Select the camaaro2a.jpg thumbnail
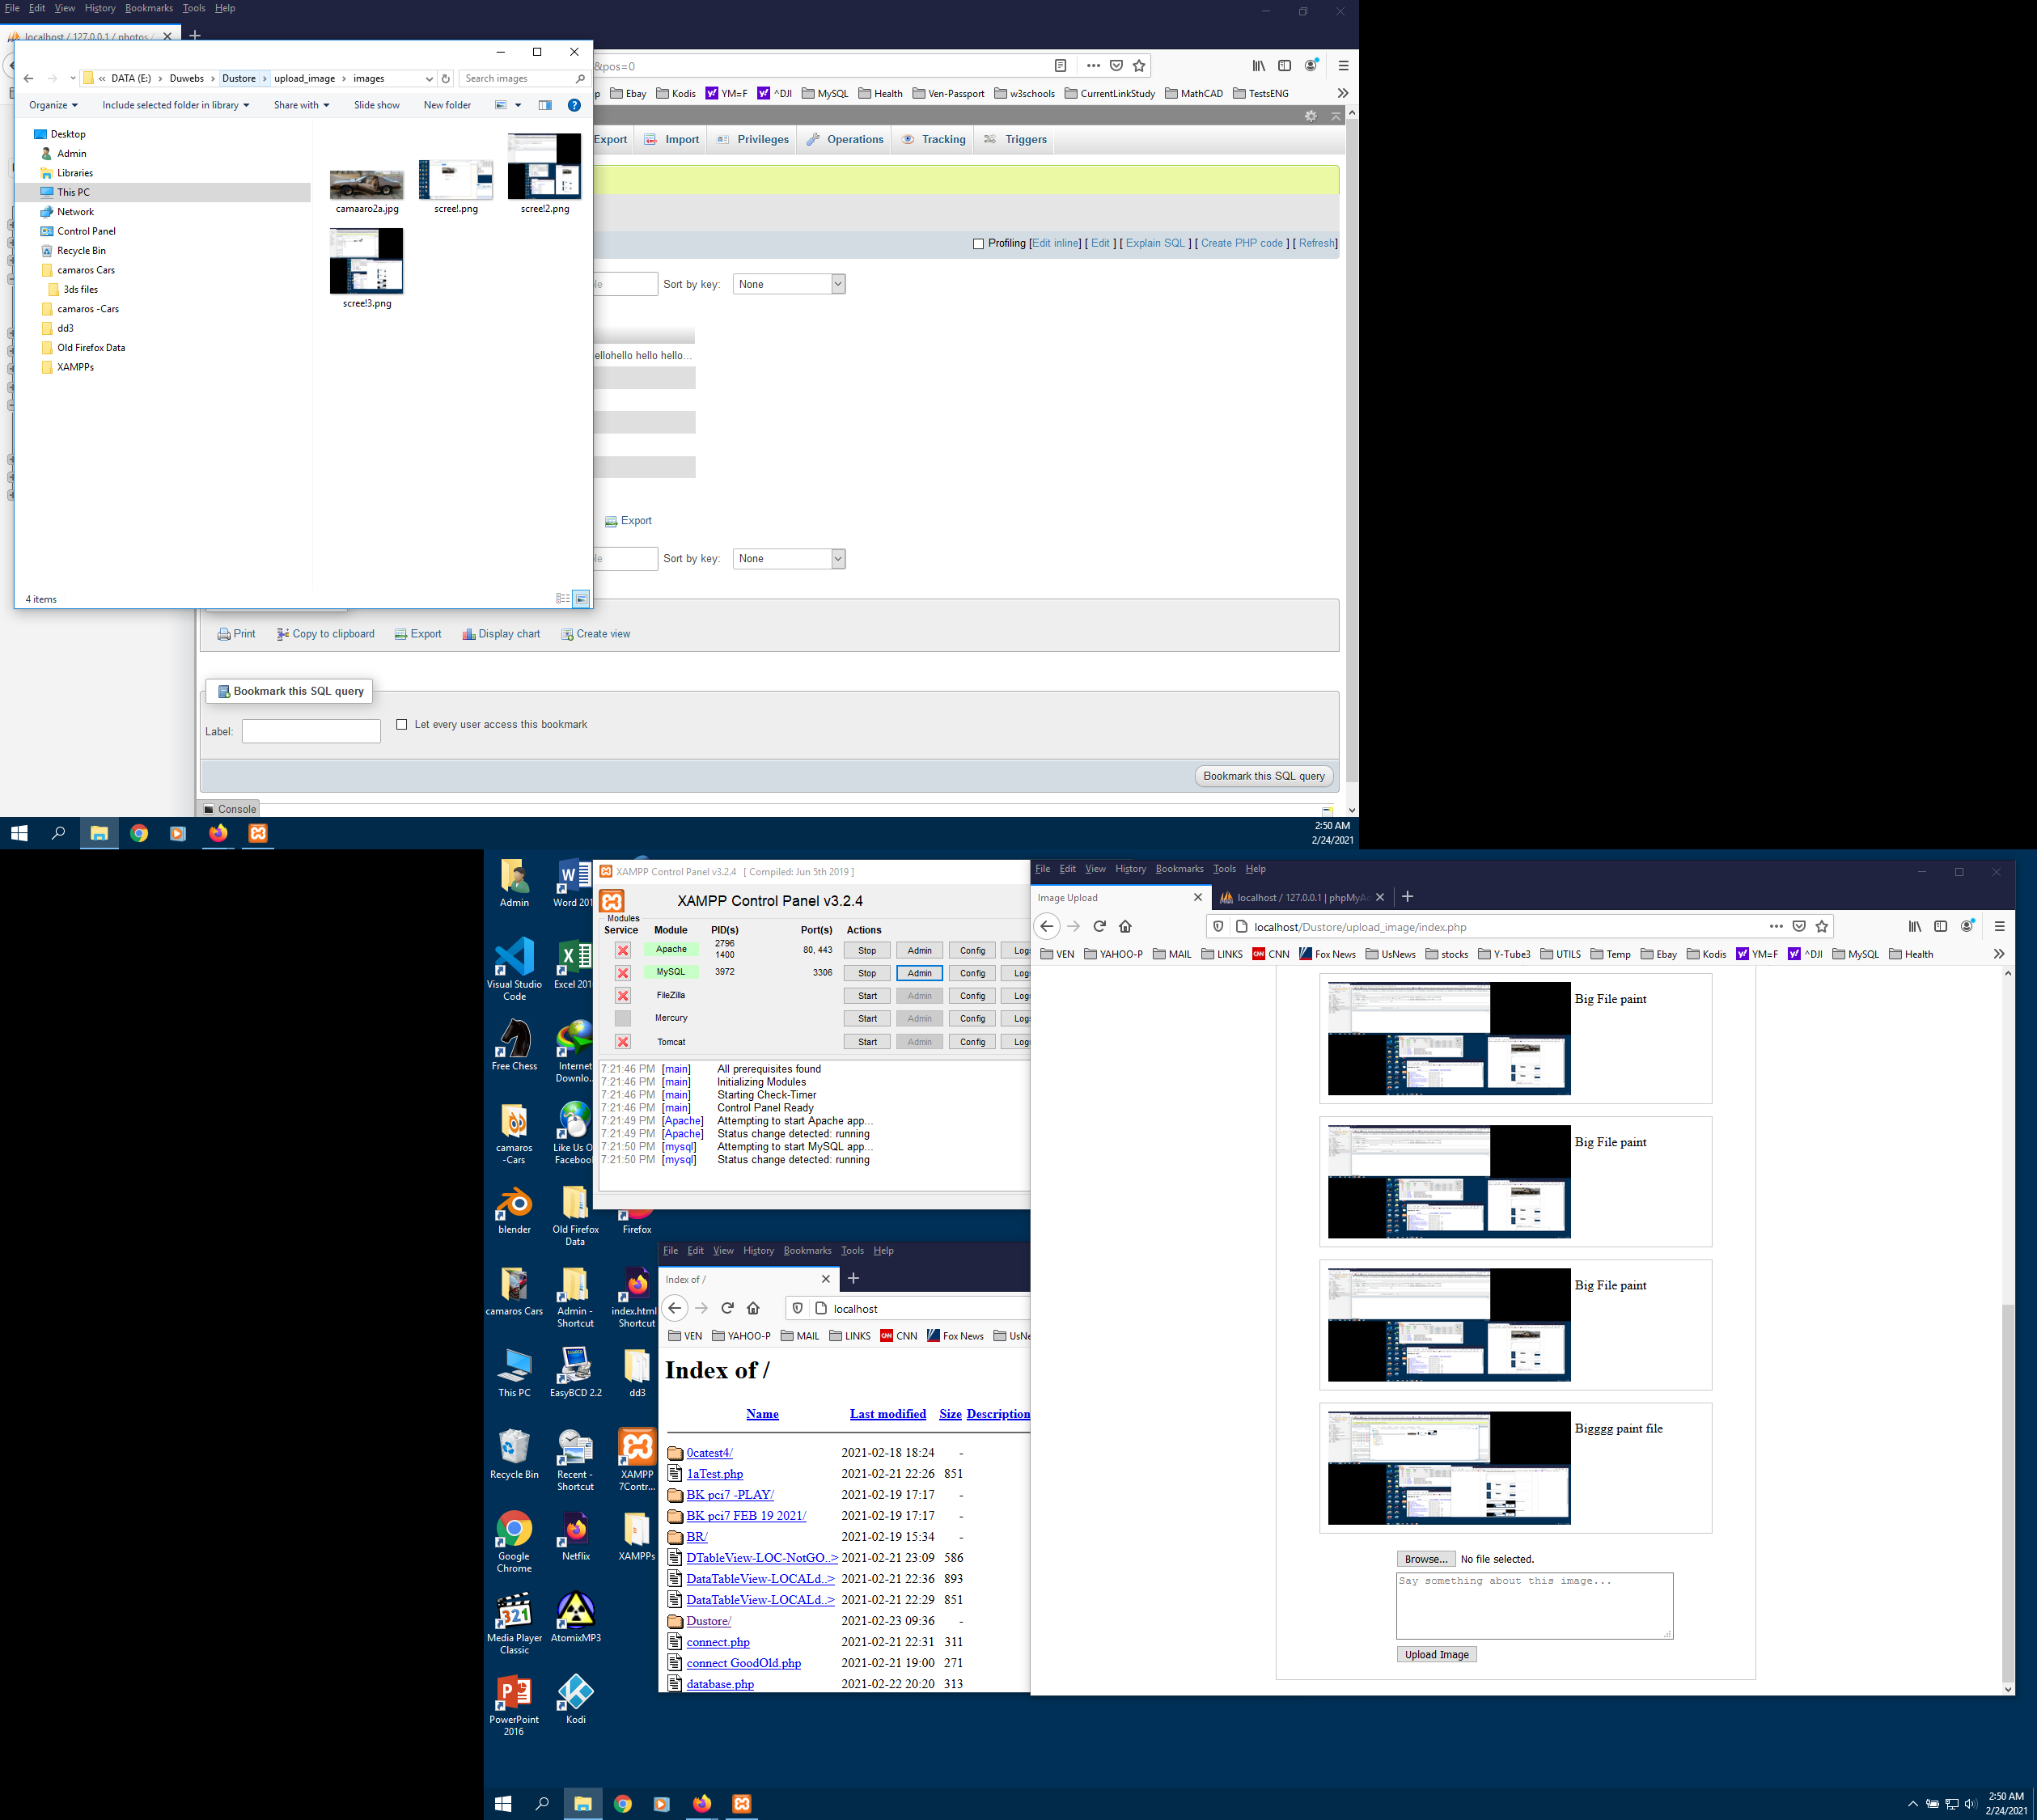The height and width of the screenshot is (1820, 2037). pyautogui.click(x=367, y=185)
